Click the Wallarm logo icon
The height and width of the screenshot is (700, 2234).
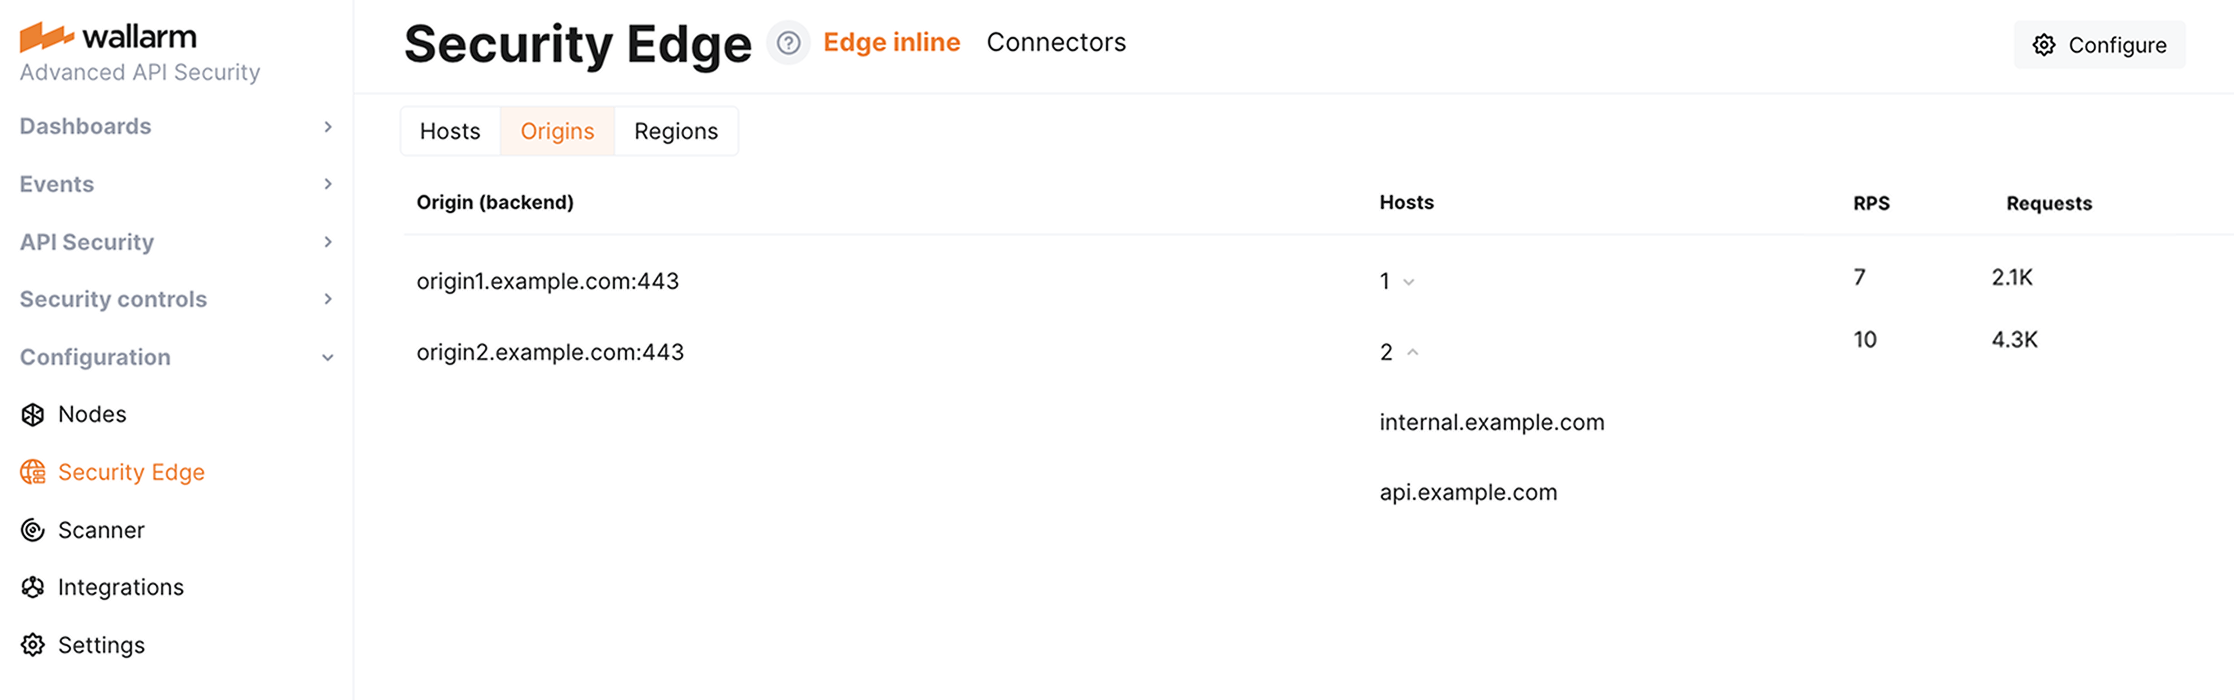[x=46, y=37]
